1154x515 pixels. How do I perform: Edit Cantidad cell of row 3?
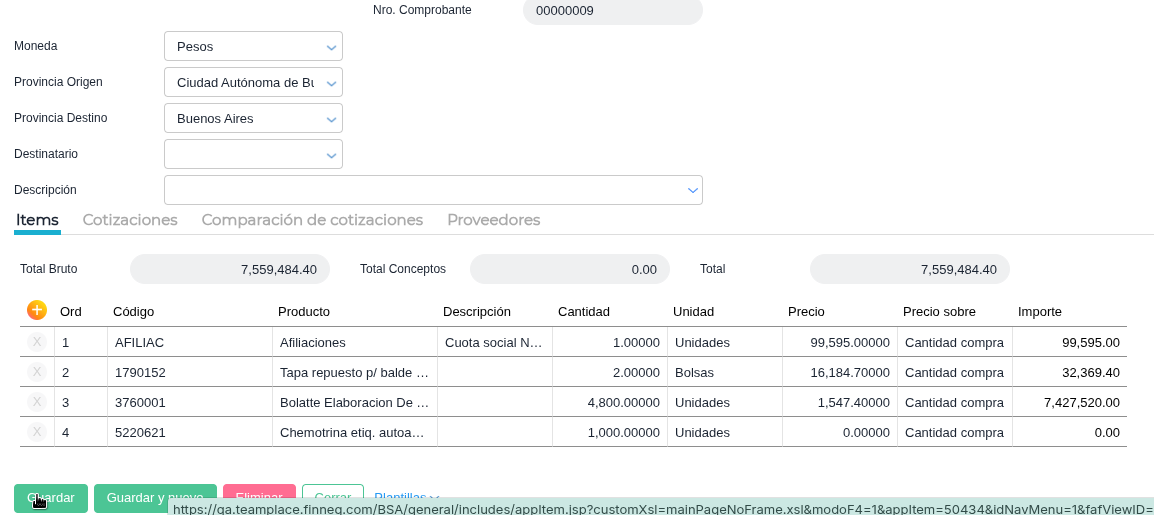[x=609, y=402]
